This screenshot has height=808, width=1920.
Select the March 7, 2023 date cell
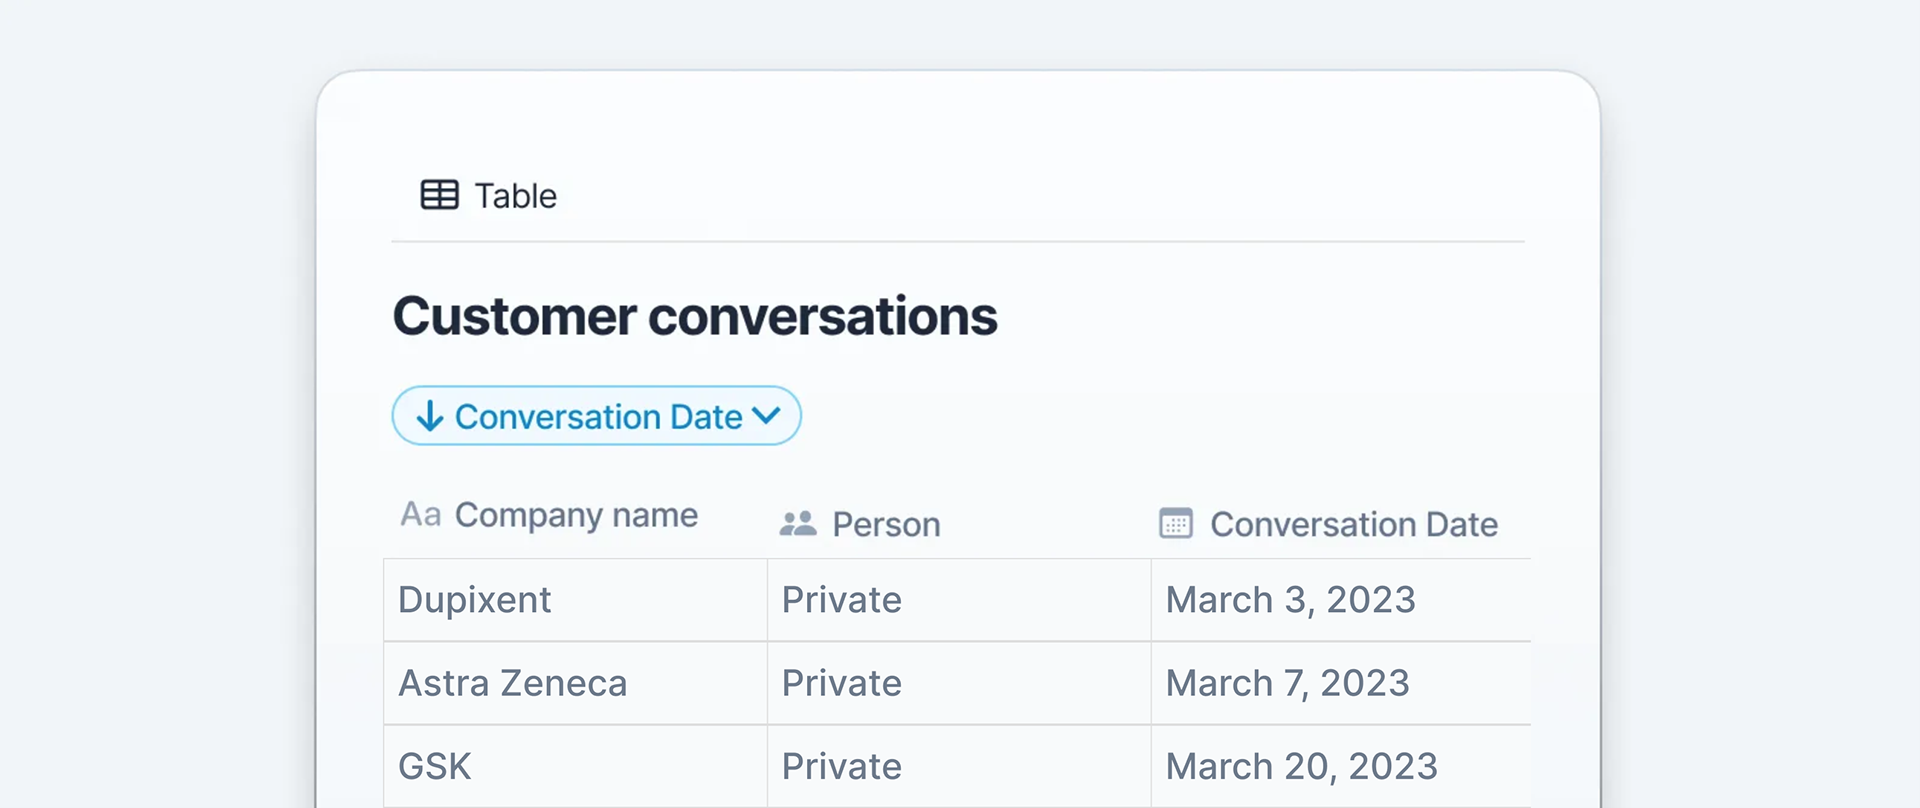tap(1341, 683)
